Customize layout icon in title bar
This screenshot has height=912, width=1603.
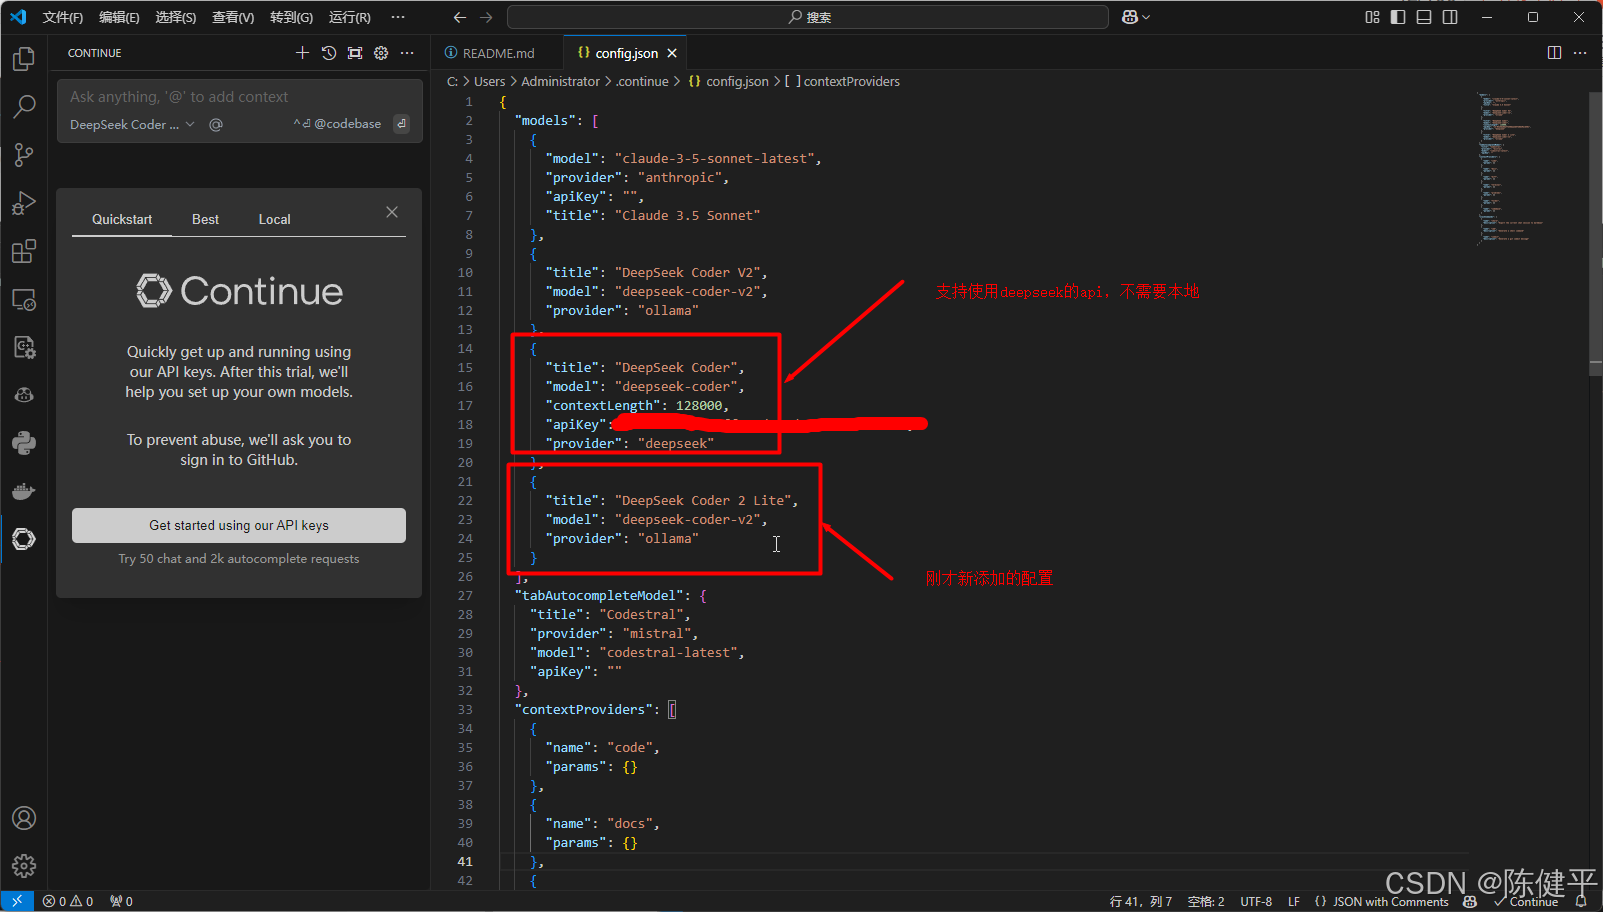pos(1372,17)
